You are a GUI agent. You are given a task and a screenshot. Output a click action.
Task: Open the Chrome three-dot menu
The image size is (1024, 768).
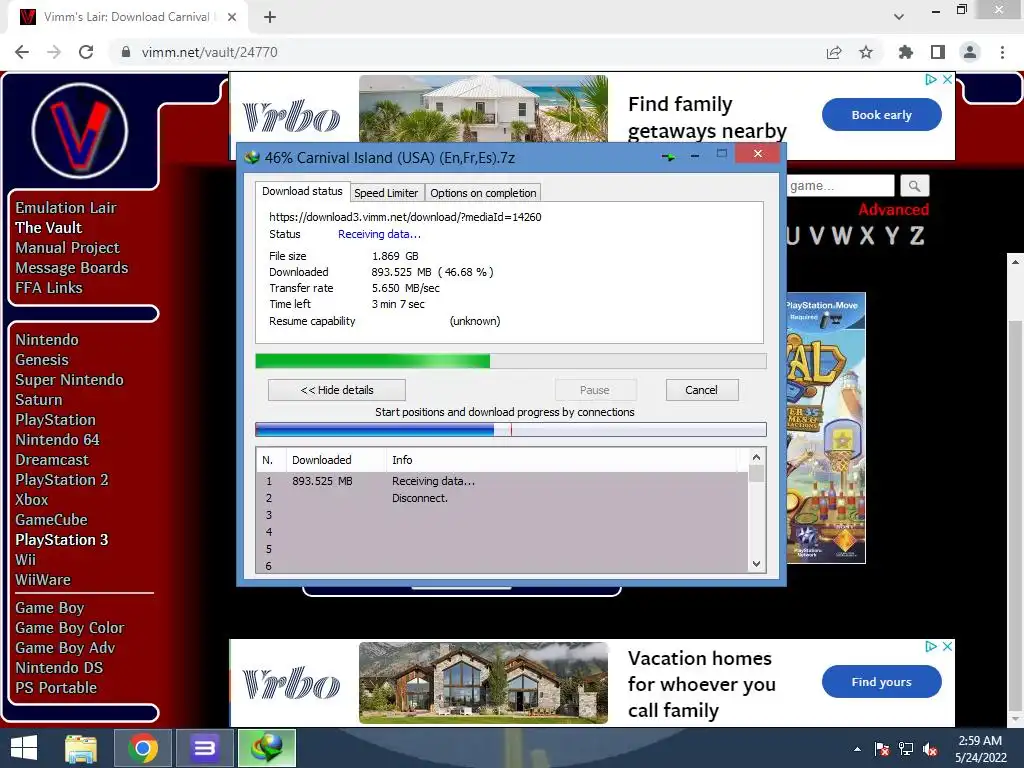point(1002,52)
